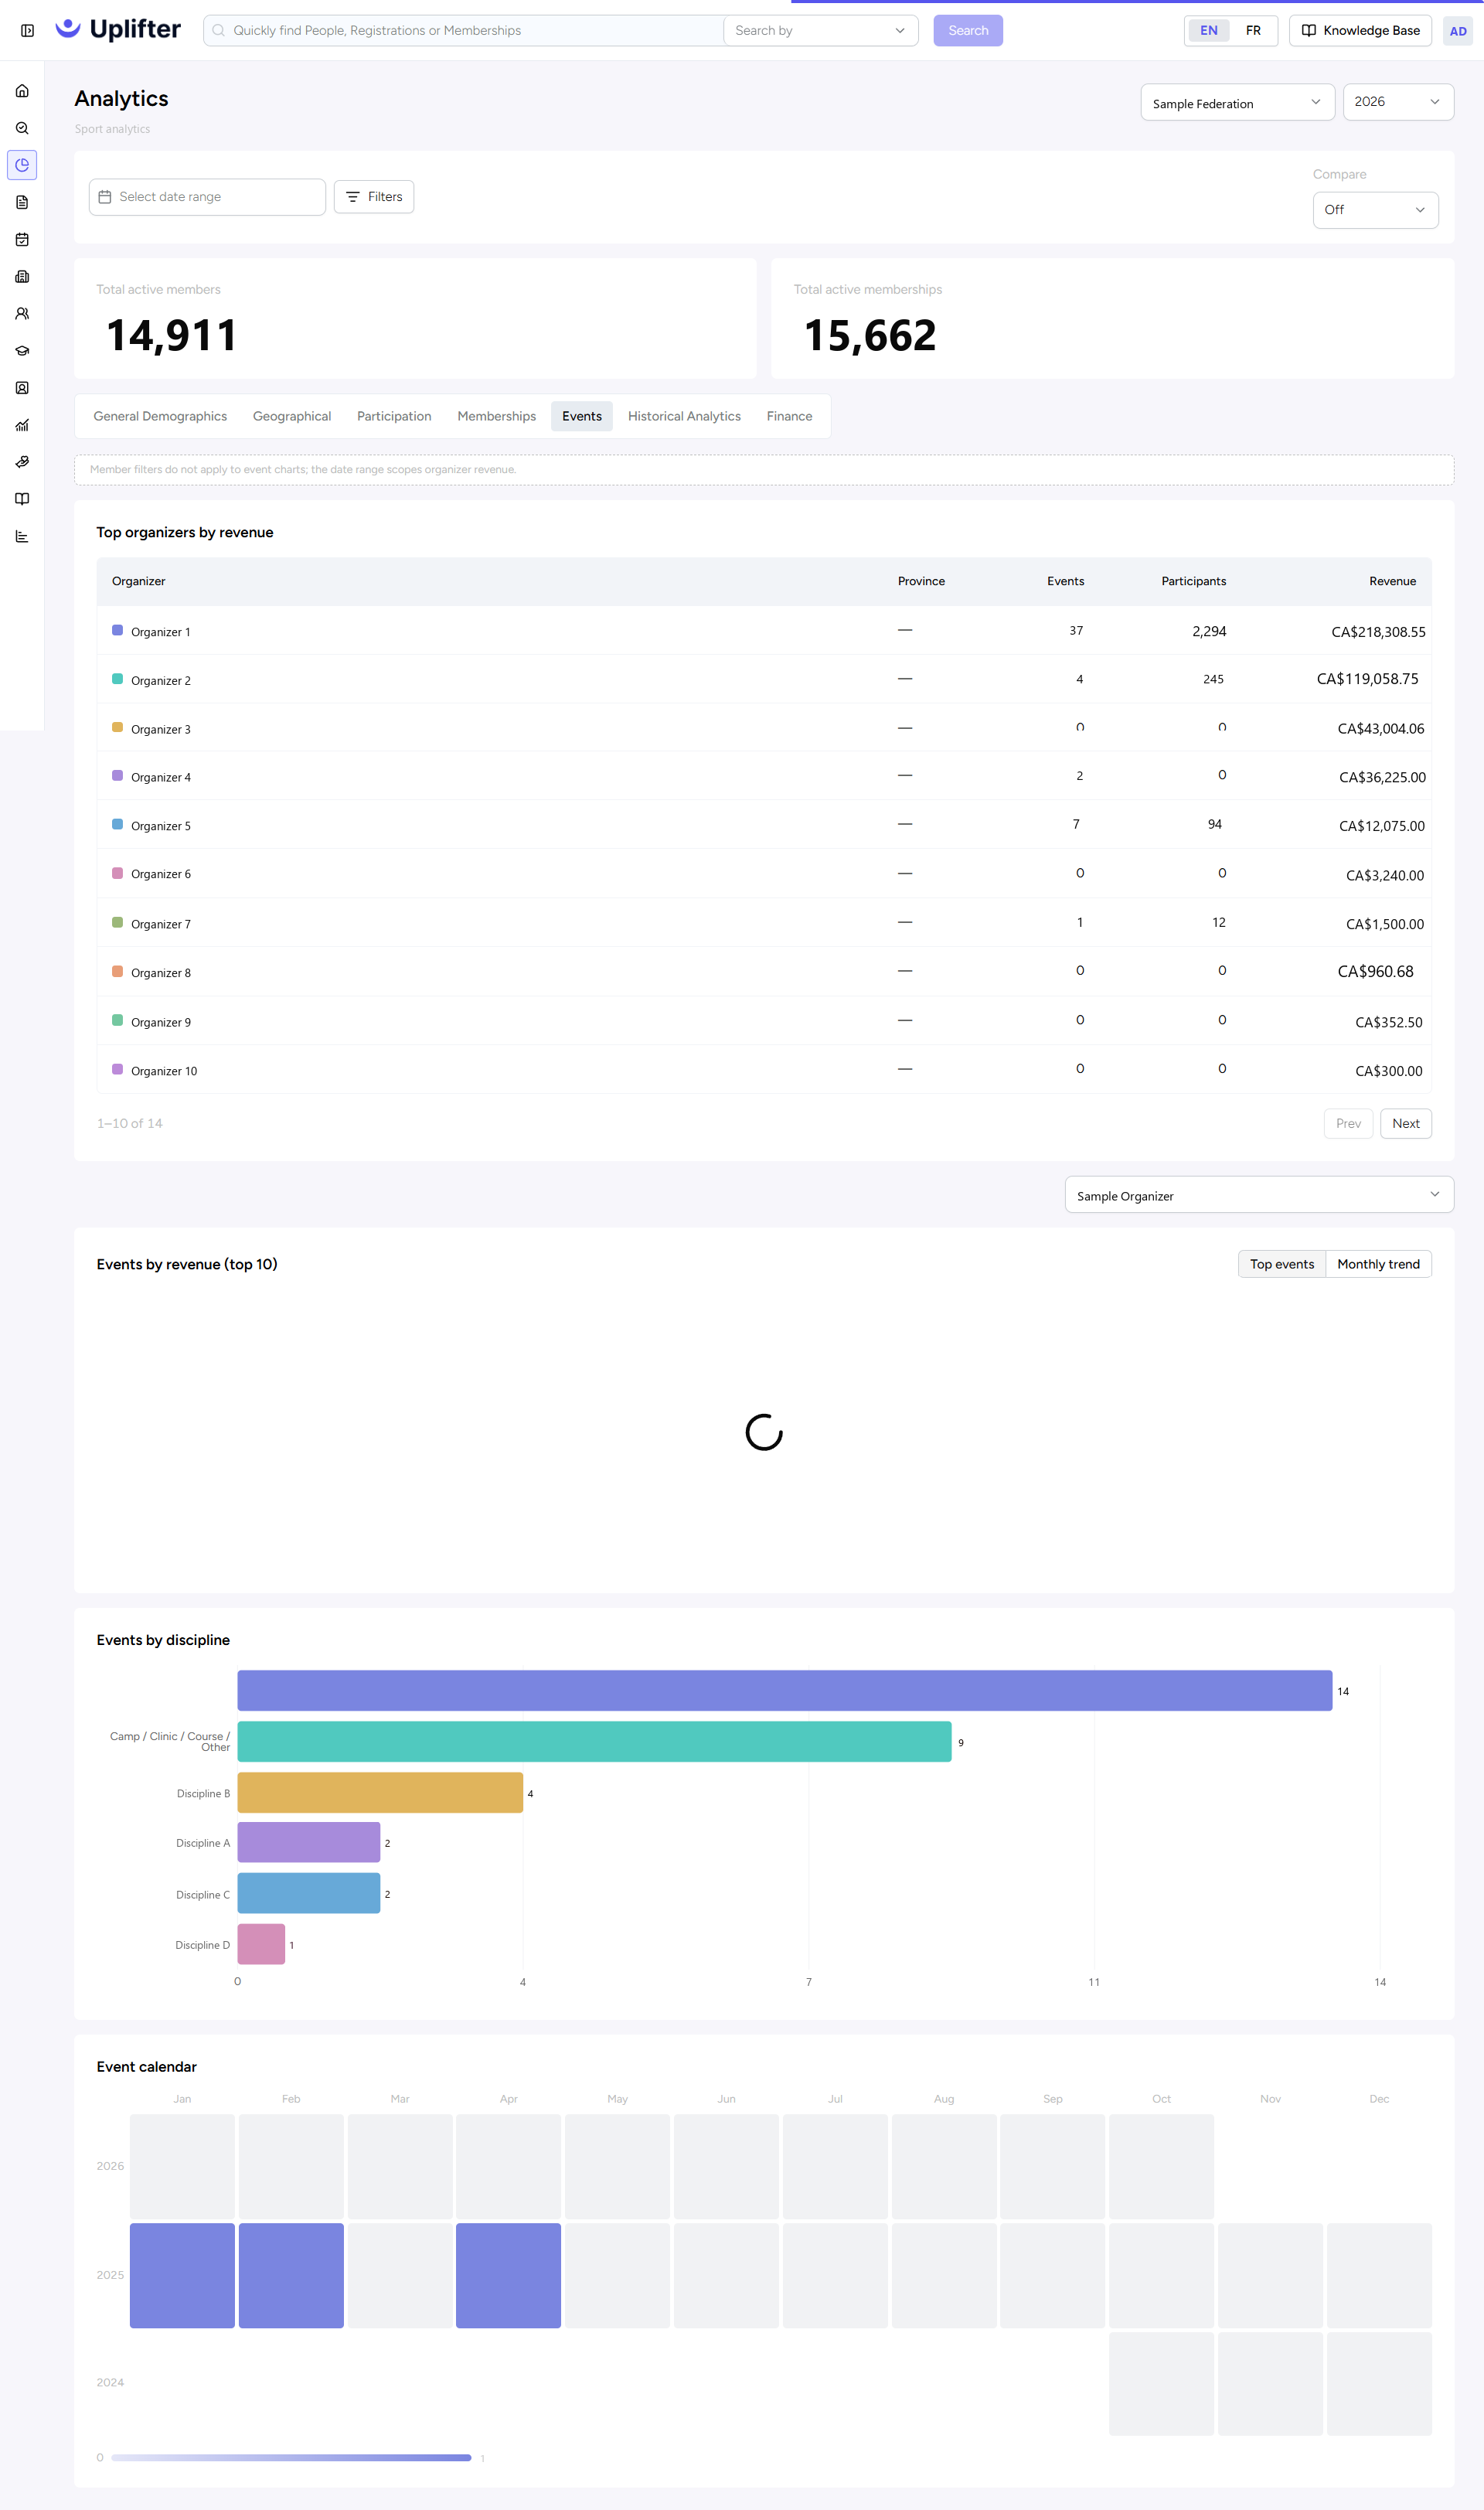
Task: Open the 2026 year dropdown
Action: point(1398,102)
